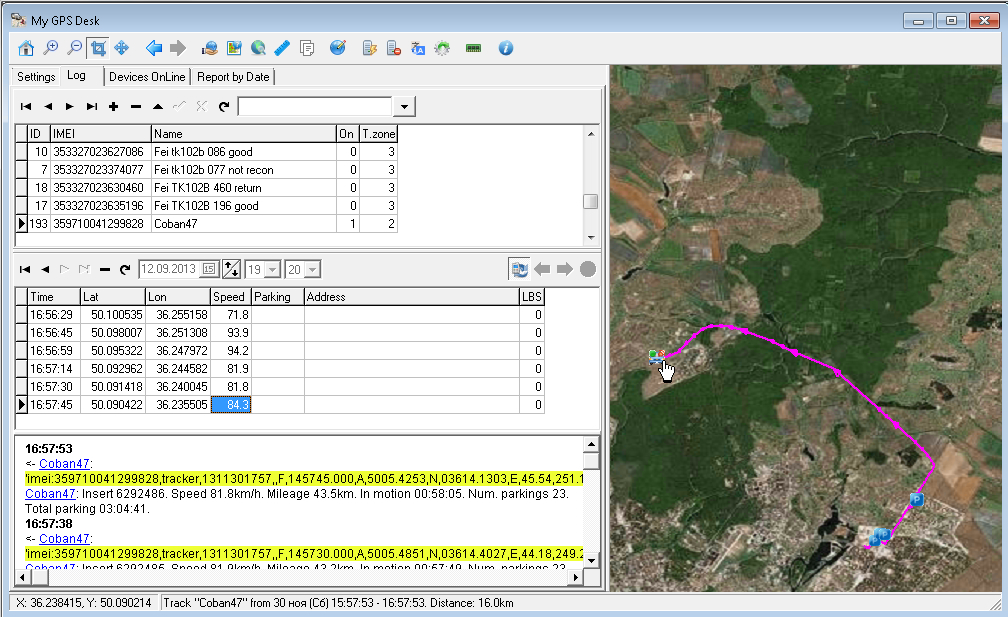Refresh the device list

point(224,107)
